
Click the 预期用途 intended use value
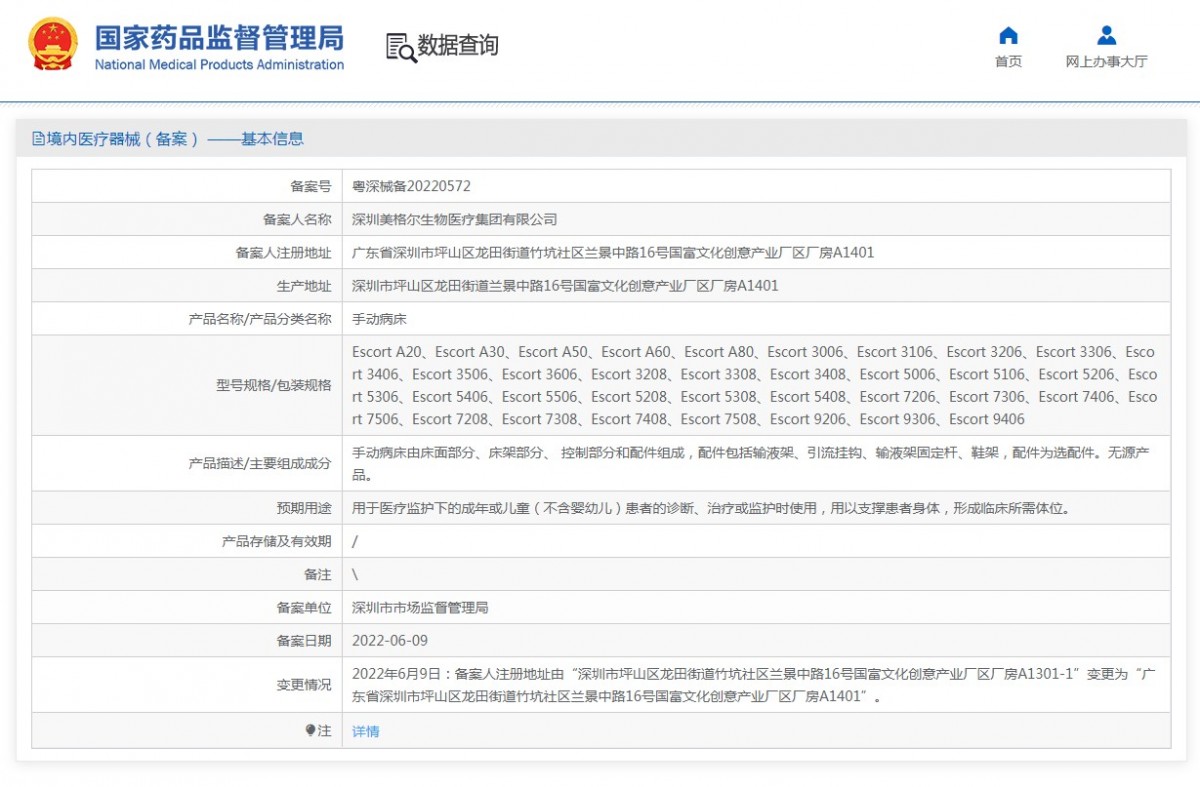click(712, 508)
